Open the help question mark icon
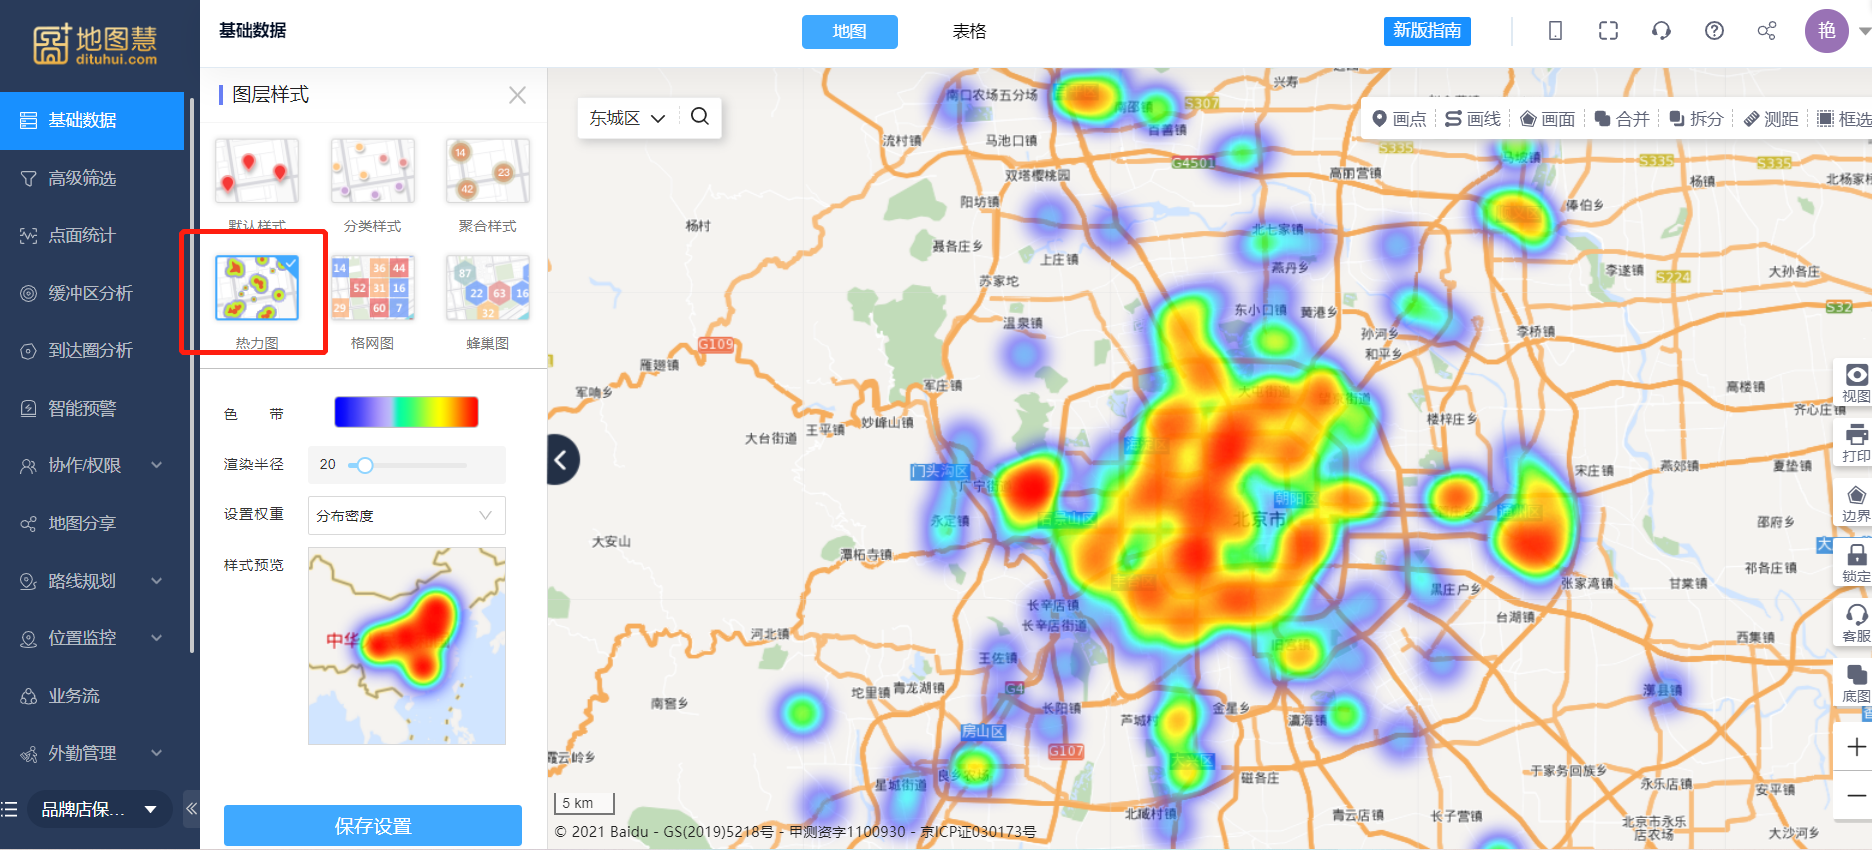Screen dimensions: 1872x850 (x=1714, y=31)
